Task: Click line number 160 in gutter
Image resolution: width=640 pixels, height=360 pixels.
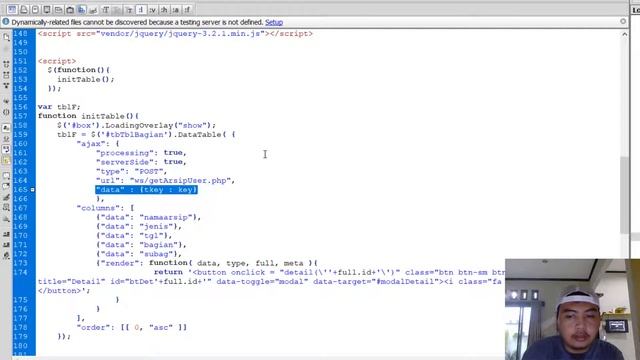Action: click(20, 144)
